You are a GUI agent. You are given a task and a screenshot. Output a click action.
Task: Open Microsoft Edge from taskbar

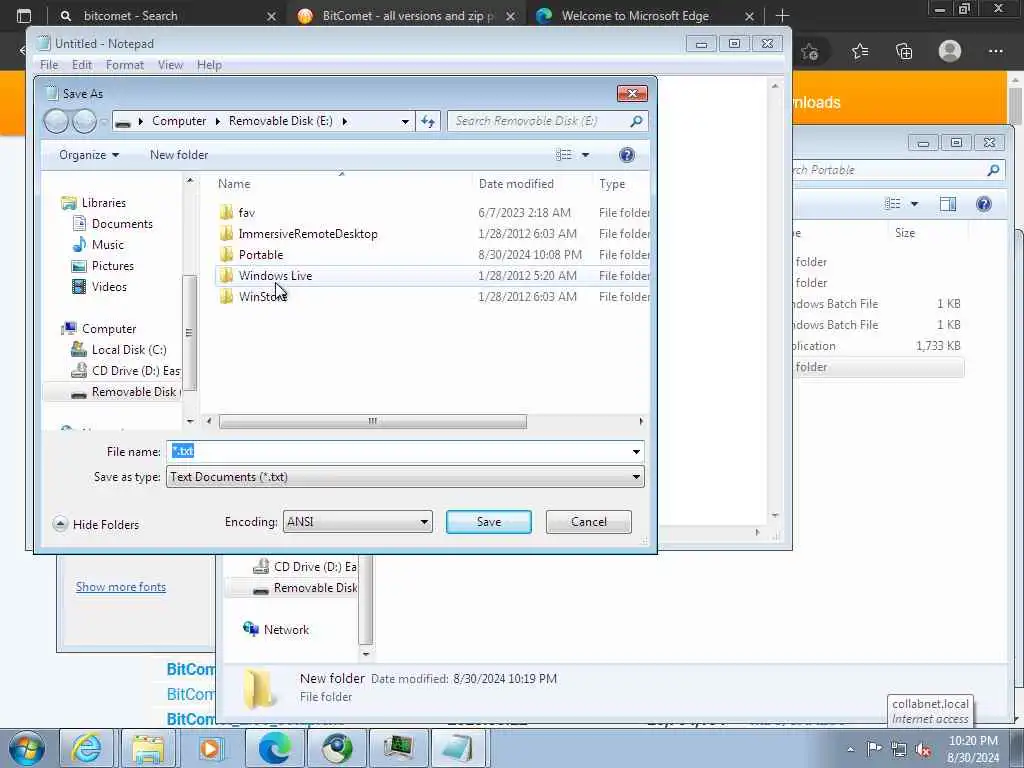[274, 748]
